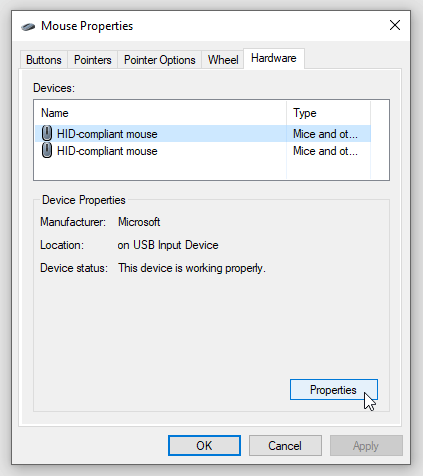Viewport: 423px width, 476px height.
Task: Sort devices by the Name column header
Action: [x=160, y=113]
